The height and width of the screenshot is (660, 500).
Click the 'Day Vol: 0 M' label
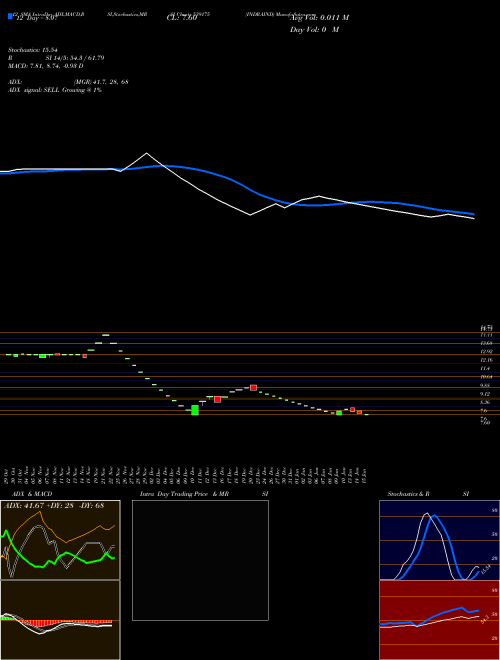(314, 30)
